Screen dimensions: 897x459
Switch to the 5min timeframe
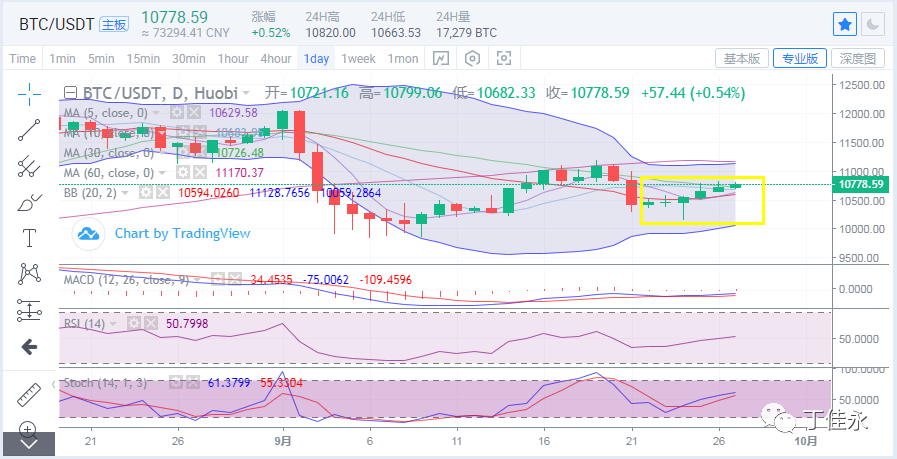click(101, 58)
